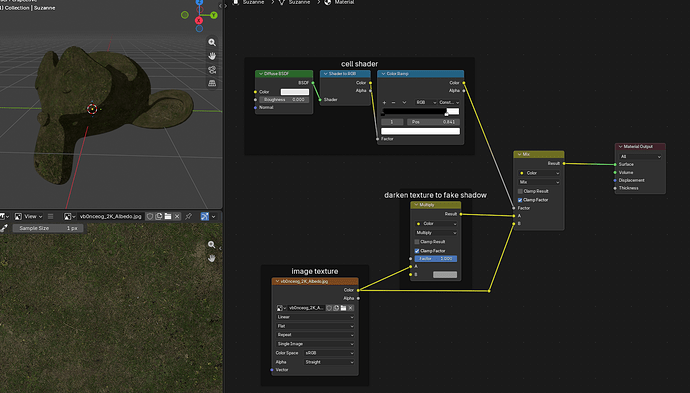
Task: Open the Color Ramp tools chevron menu
Action: click(404, 102)
